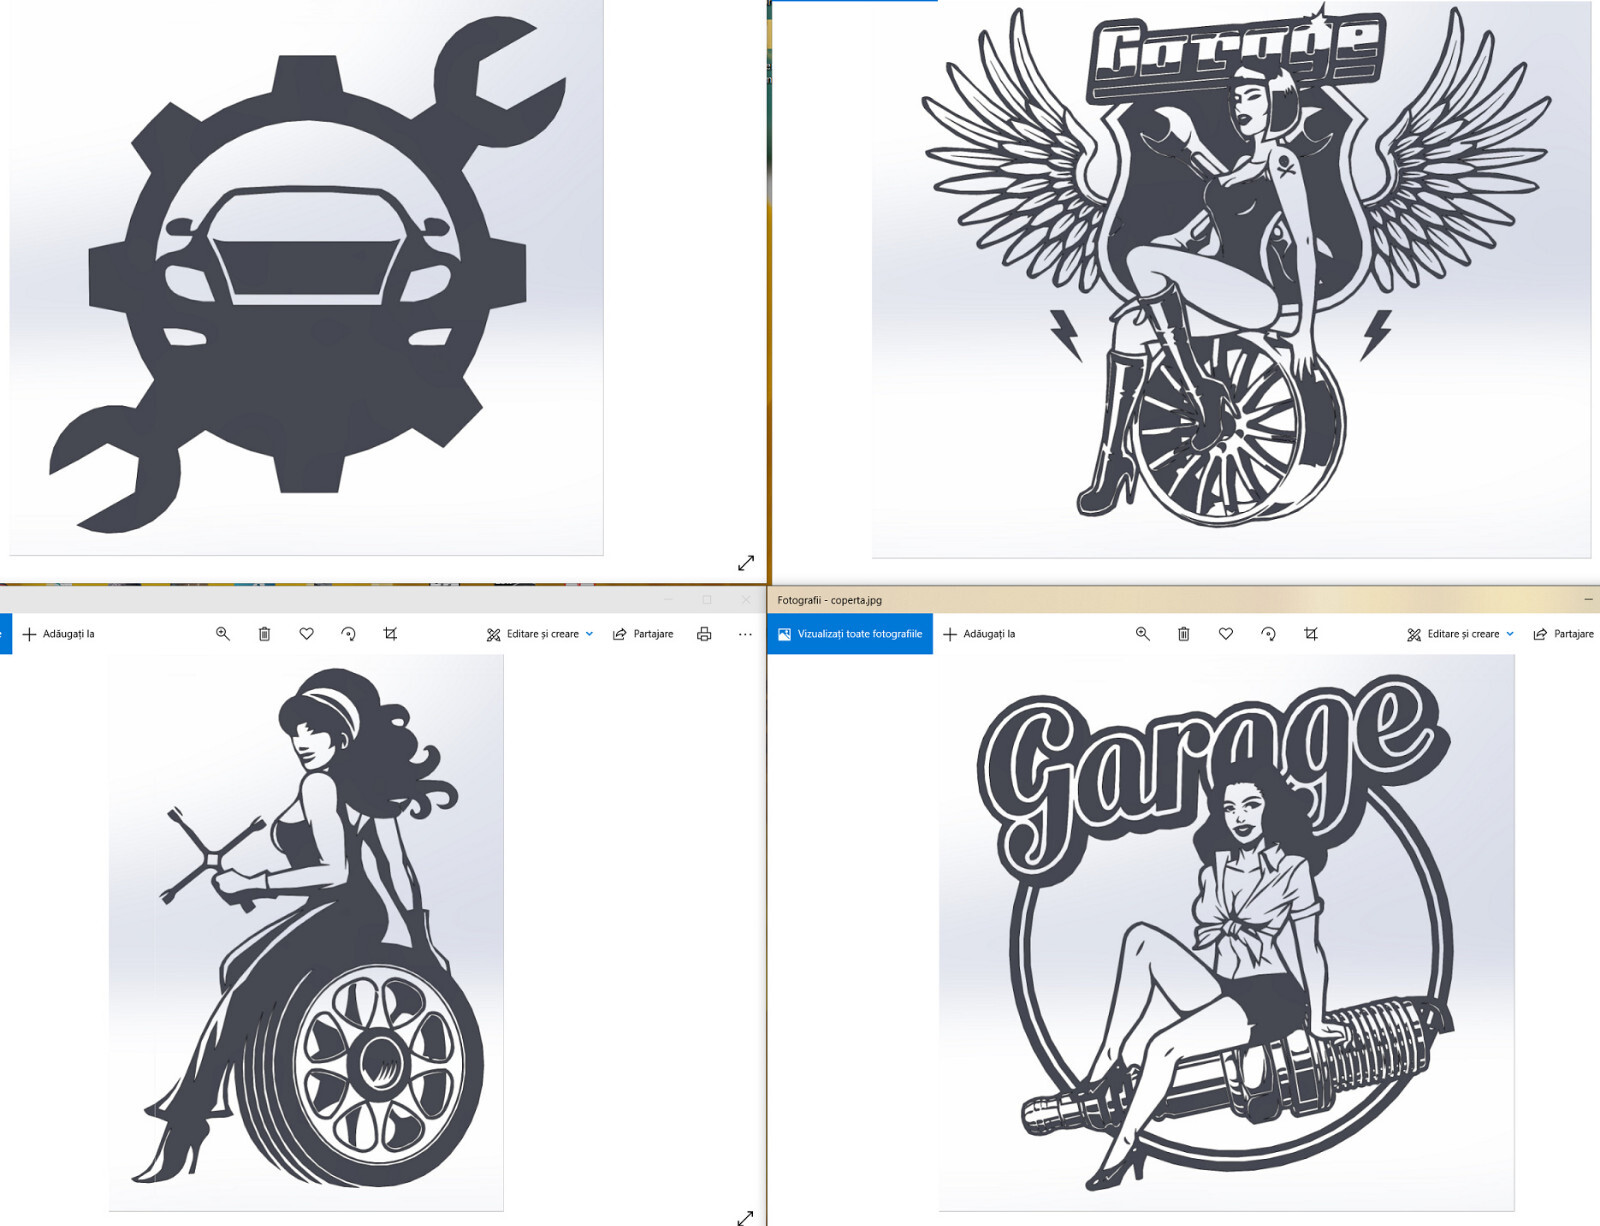
Task: Minimize the coperta.jpg Photos window
Action: pyautogui.click(x=1588, y=600)
